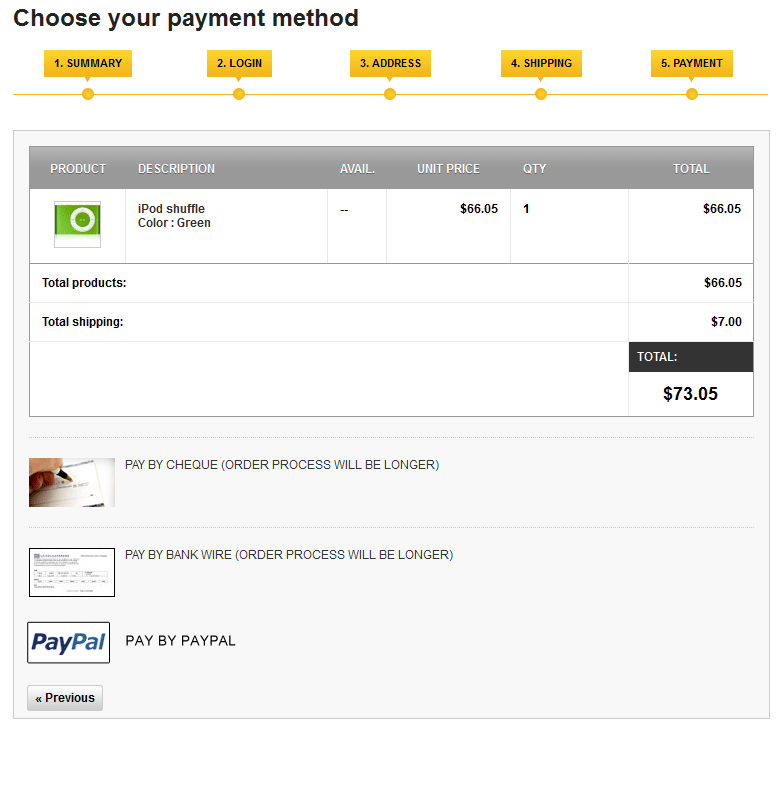The image size is (784, 789).
Task: Click the PayPal logo icon
Action: point(68,642)
